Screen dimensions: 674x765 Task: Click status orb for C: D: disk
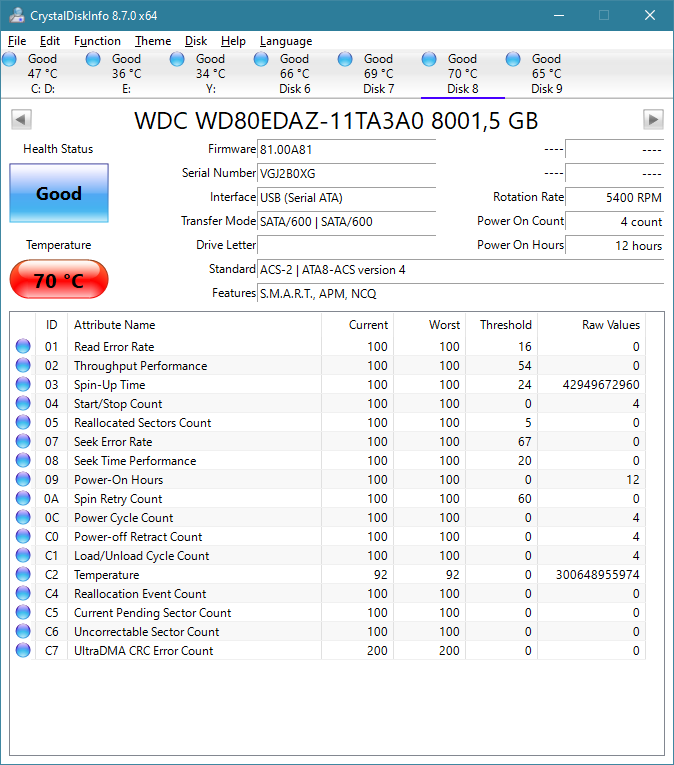[x=9, y=59]
